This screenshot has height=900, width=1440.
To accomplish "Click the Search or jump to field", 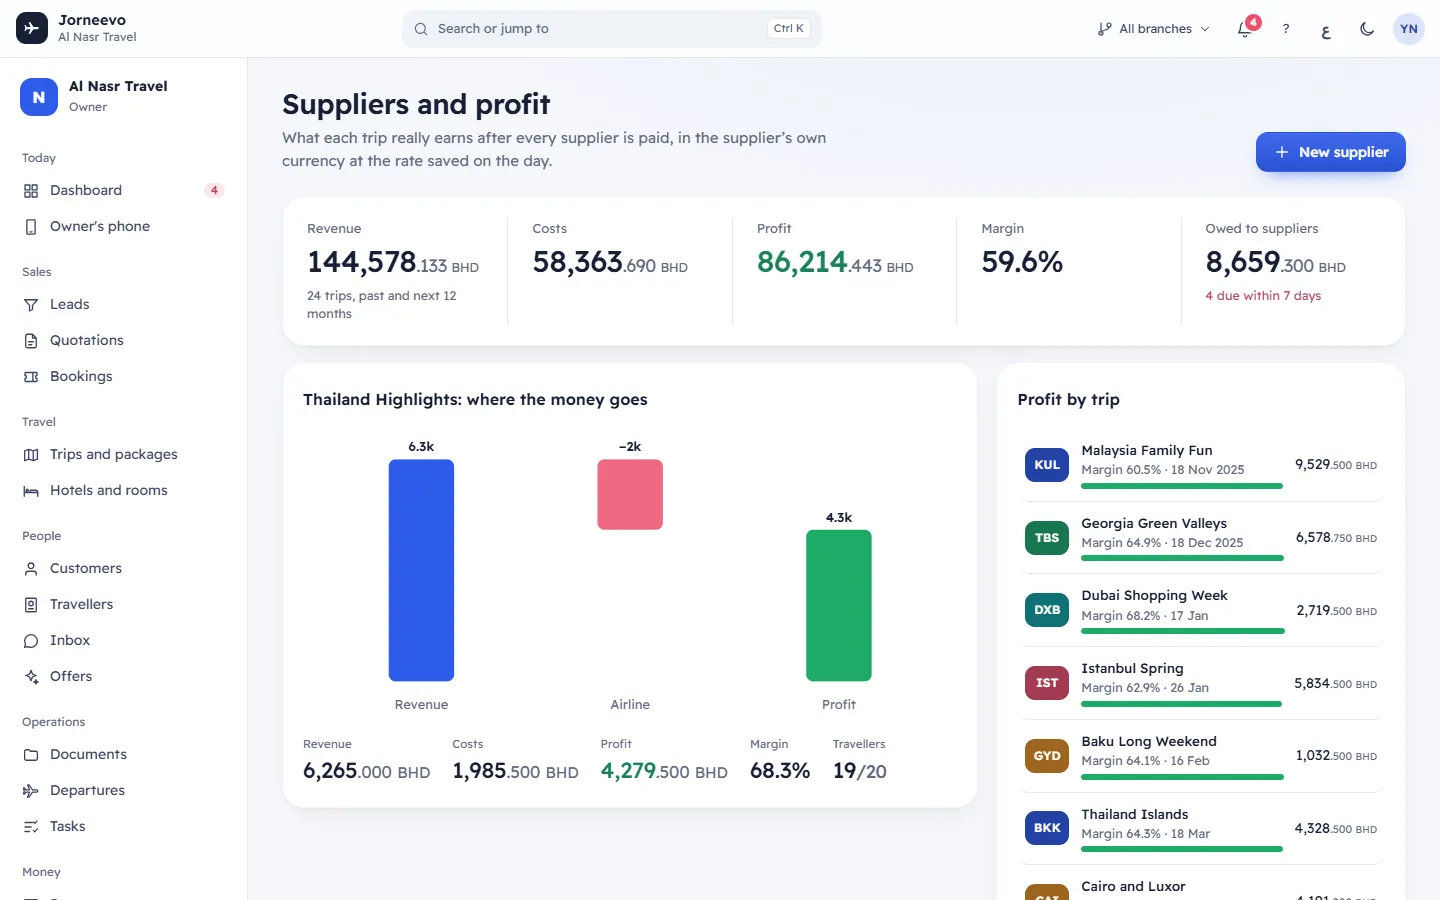I will (612, 29).
